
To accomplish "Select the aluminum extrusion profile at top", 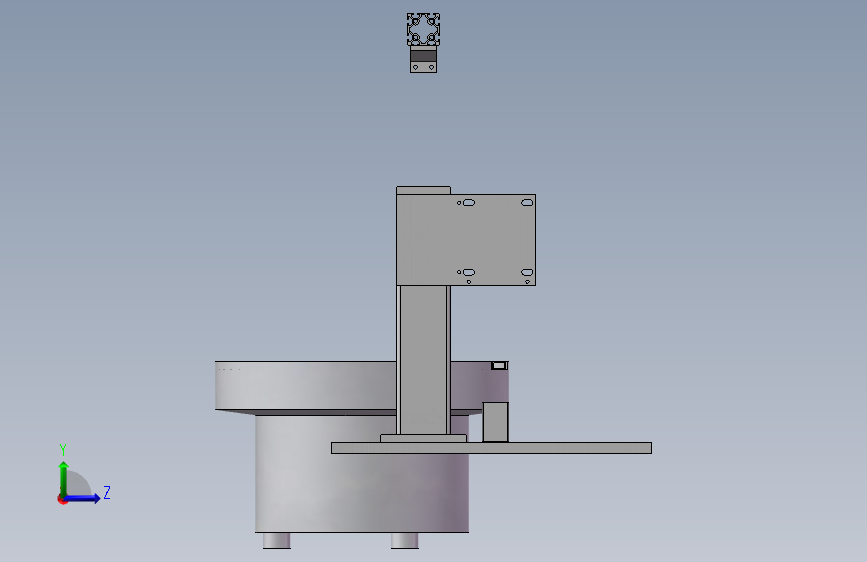I will tap(424, 29).
